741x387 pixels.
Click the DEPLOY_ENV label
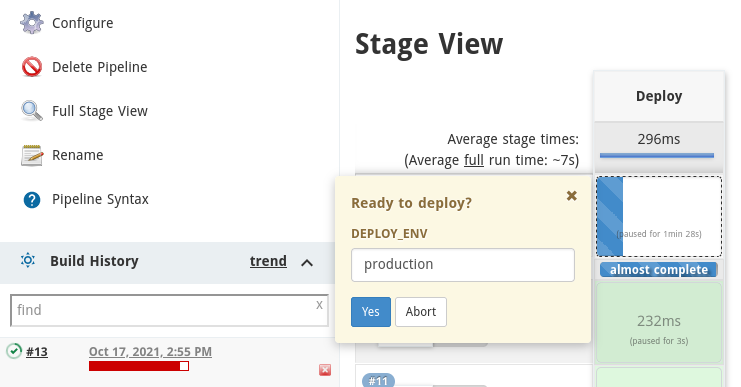[x=389, y=233]
